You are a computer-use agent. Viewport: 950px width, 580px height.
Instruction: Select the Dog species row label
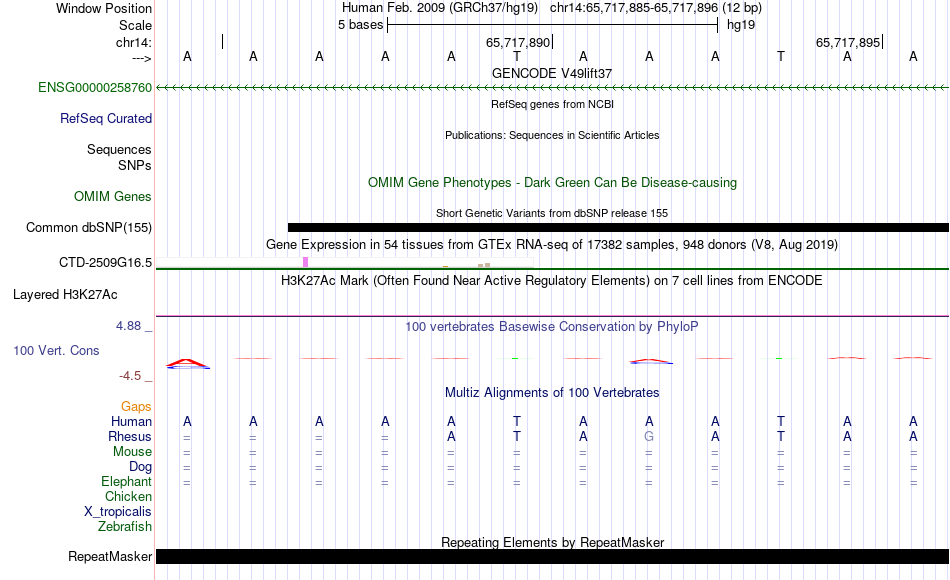point(140,467)
